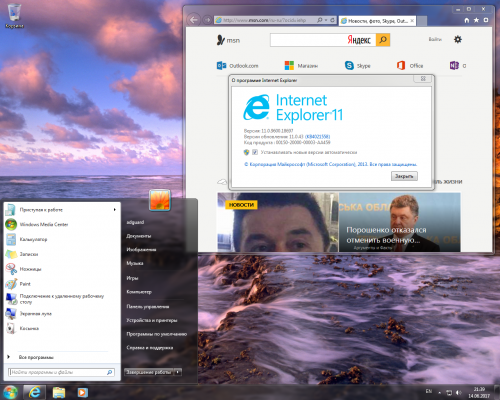This screenshot has height=400, width=500.
Task: Open the НОВОСТИ news thumbnail image
Action: (x=278, y=222)
